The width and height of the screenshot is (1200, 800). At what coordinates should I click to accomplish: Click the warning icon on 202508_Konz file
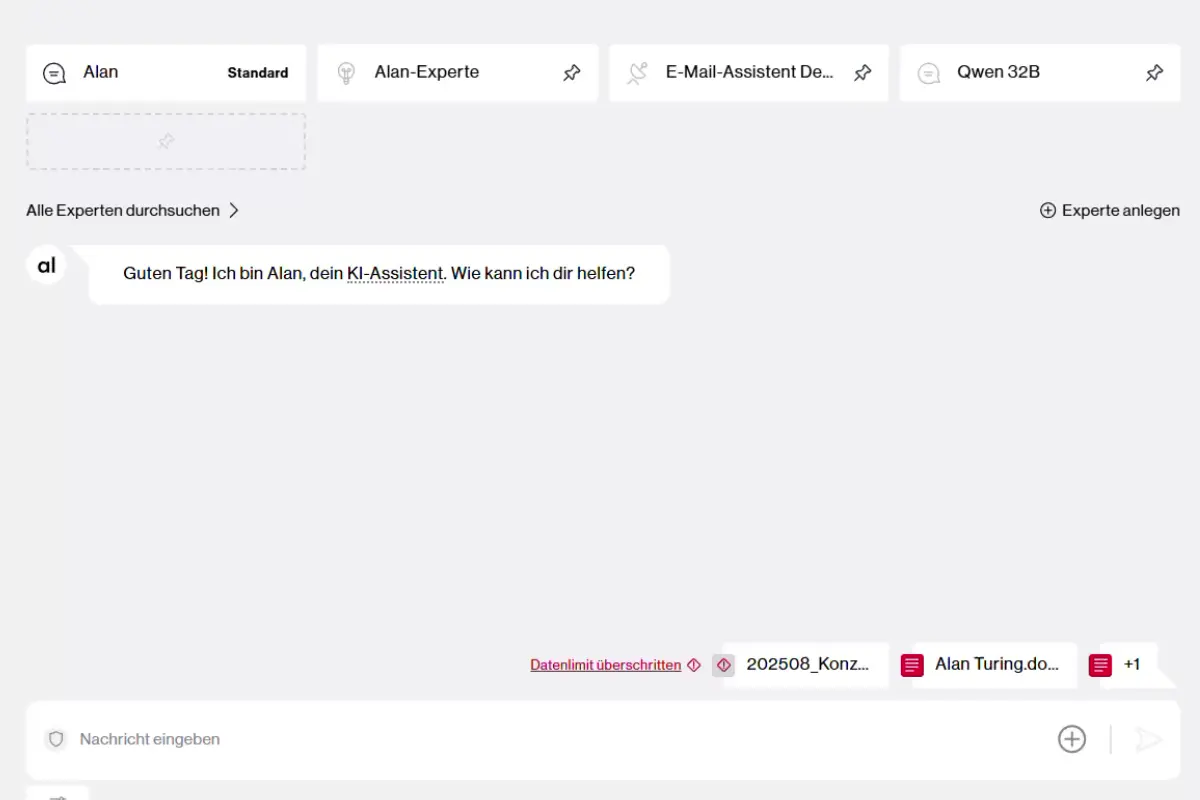pos(724,665)
